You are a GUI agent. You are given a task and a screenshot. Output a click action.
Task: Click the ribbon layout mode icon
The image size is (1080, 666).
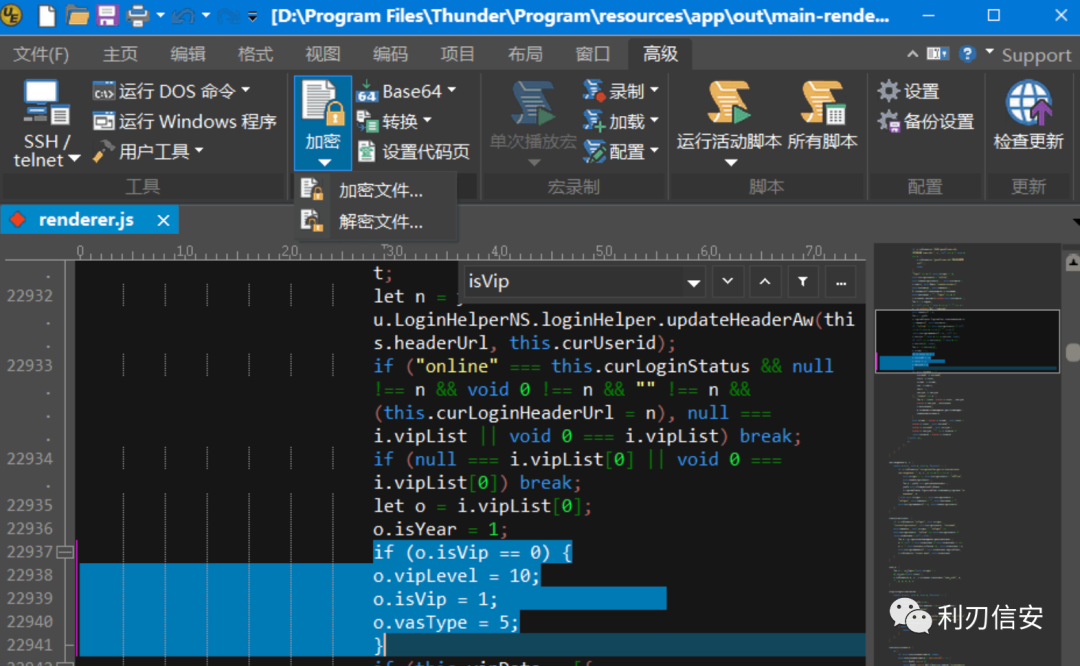(x=937, y=54)
